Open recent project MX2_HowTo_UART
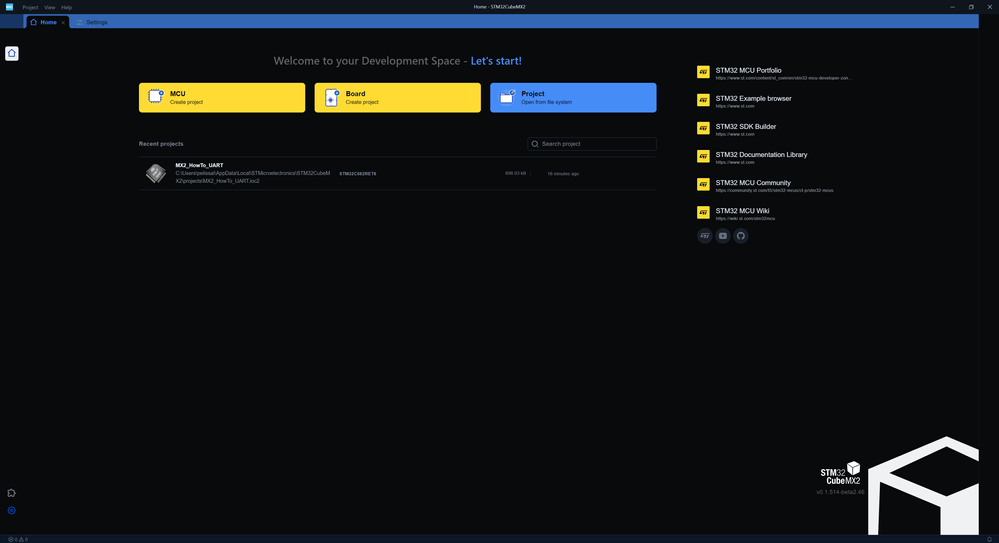Image resolution: width=999 pixels, height=543 pixels. 398,173
